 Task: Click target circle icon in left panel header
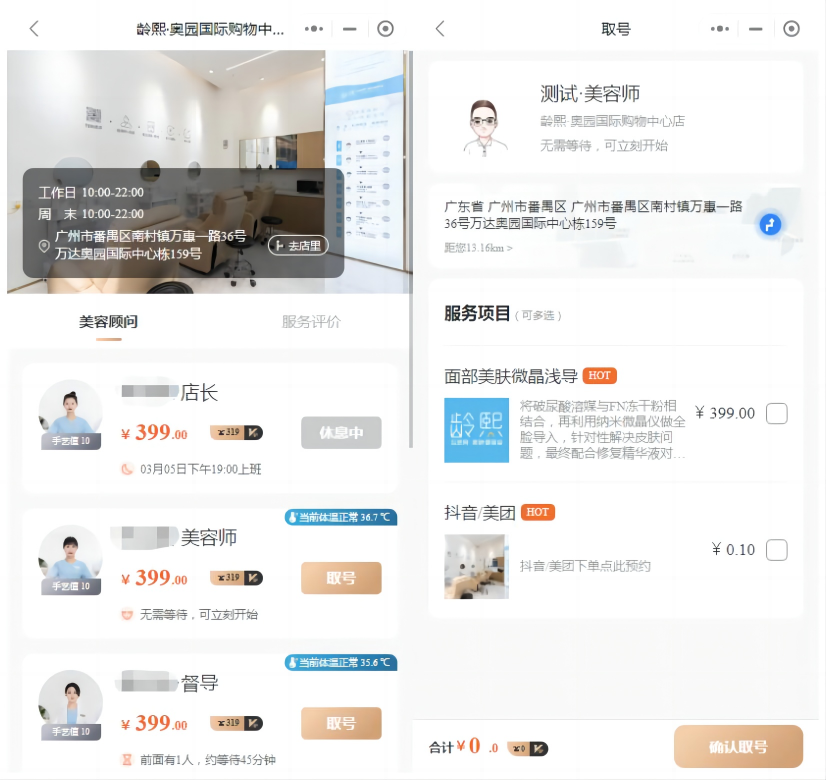point(386,29)
